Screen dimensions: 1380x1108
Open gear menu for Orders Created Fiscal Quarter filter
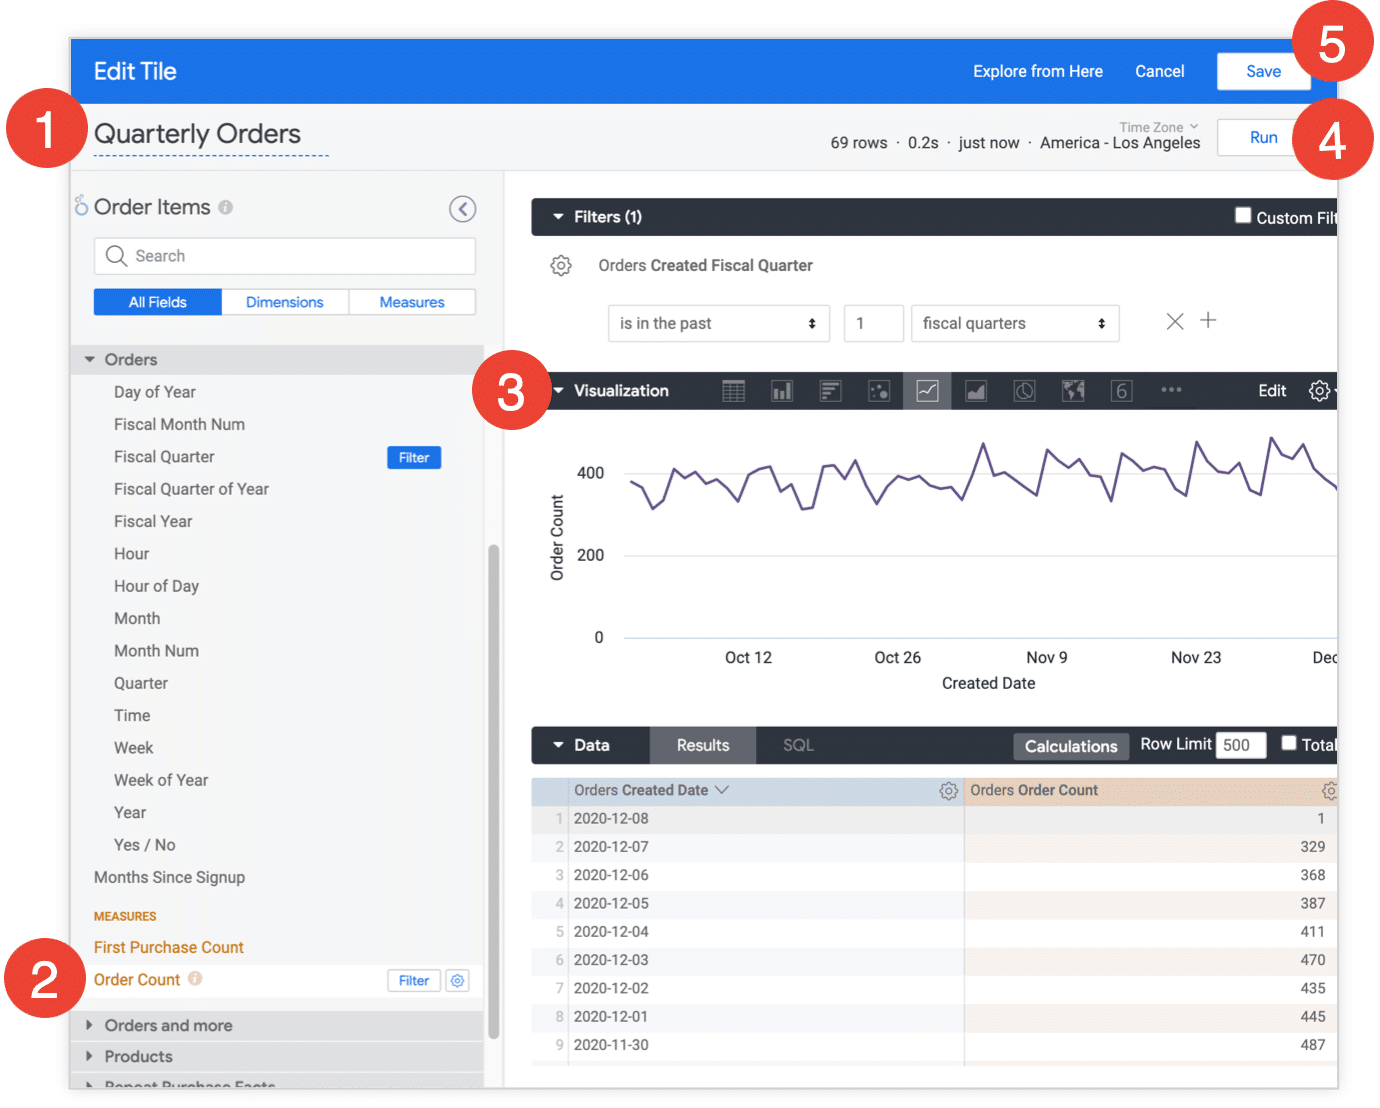tap(561, 266)
